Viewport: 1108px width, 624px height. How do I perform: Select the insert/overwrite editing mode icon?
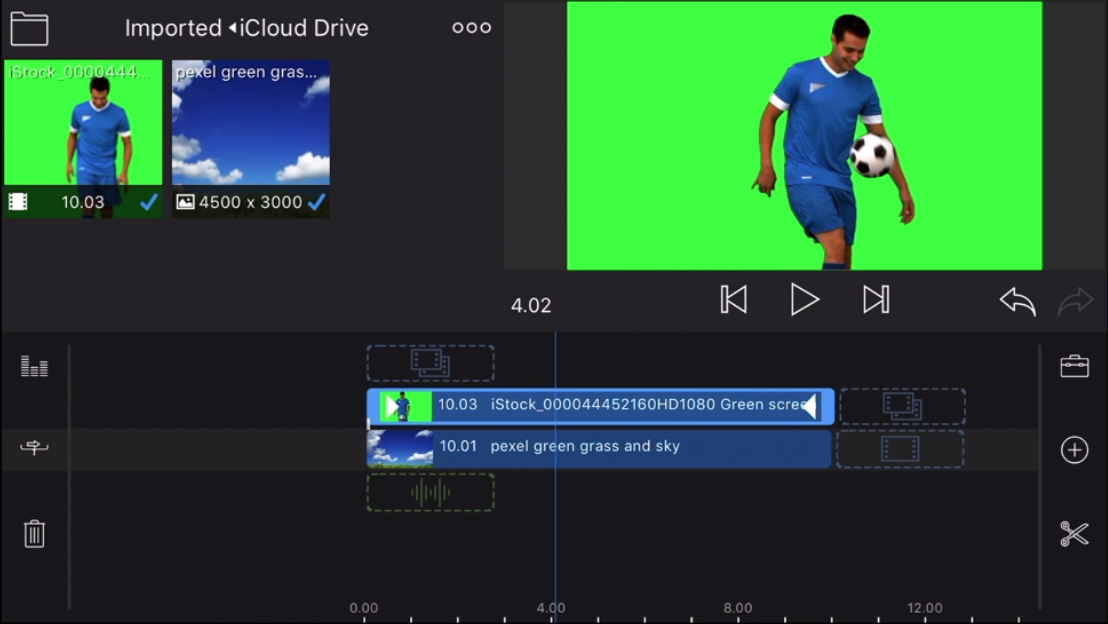tap(33, 449)
